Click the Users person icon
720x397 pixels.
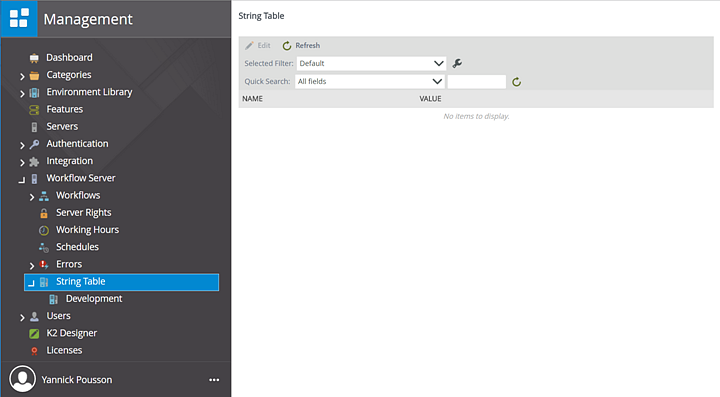click(x=34, y=317)
